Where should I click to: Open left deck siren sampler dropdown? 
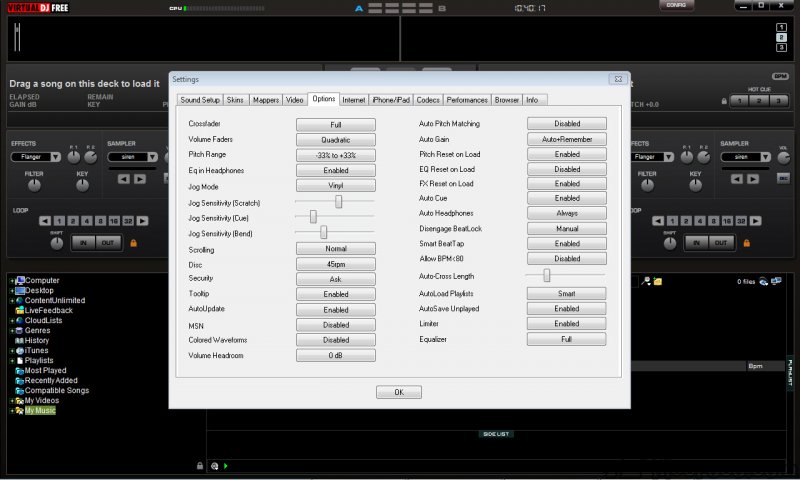tap(153, 157)
